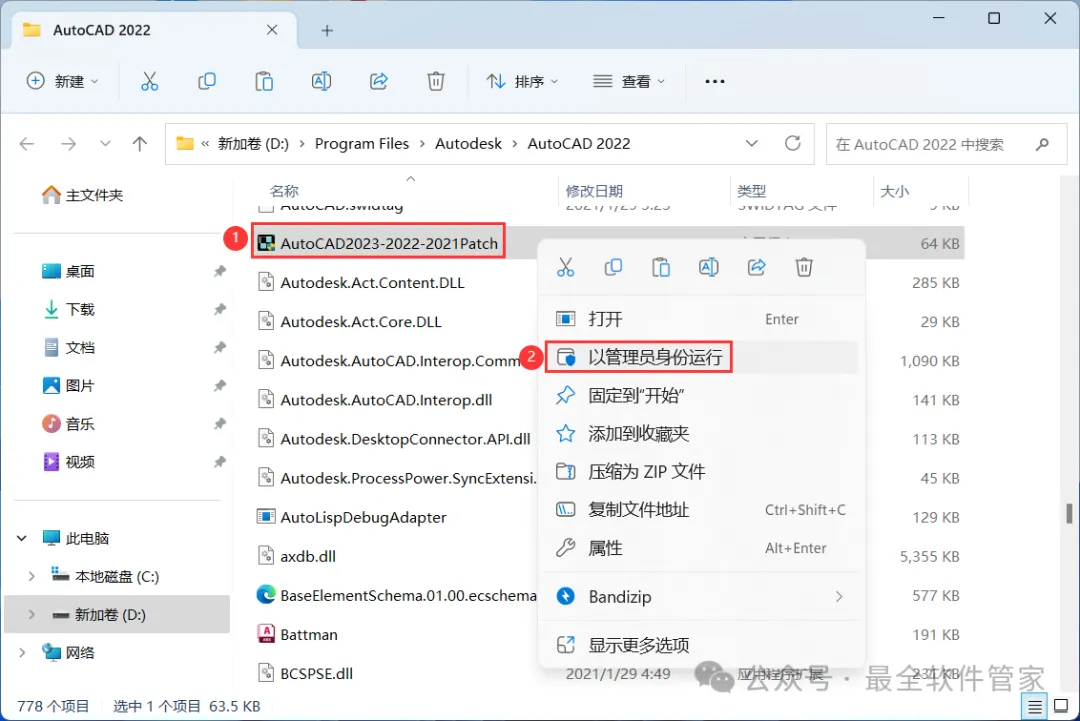Expand 本地磁盘 (C:) tree node

(x=32, y=576)
